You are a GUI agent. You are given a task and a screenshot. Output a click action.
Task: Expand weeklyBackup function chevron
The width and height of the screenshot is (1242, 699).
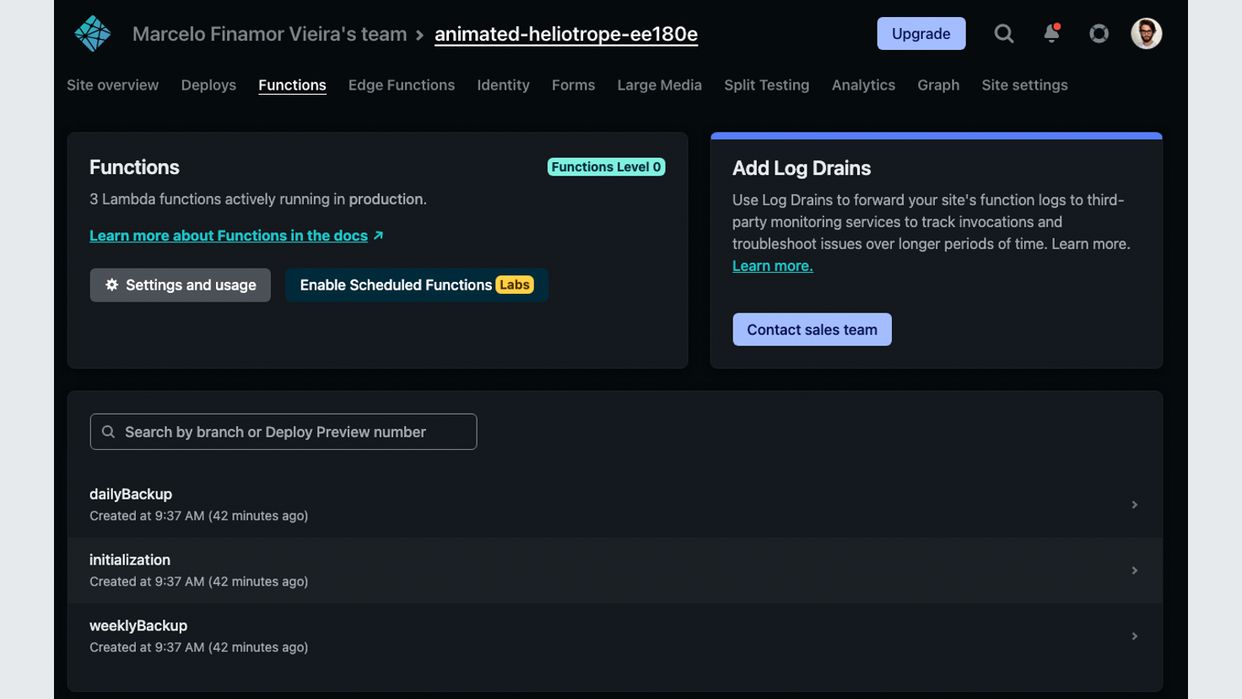pyautogui.click(x=1134, y=636)
